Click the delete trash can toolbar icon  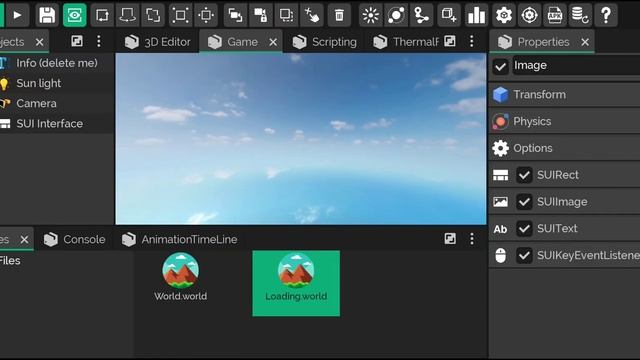(x=339, y=16)
